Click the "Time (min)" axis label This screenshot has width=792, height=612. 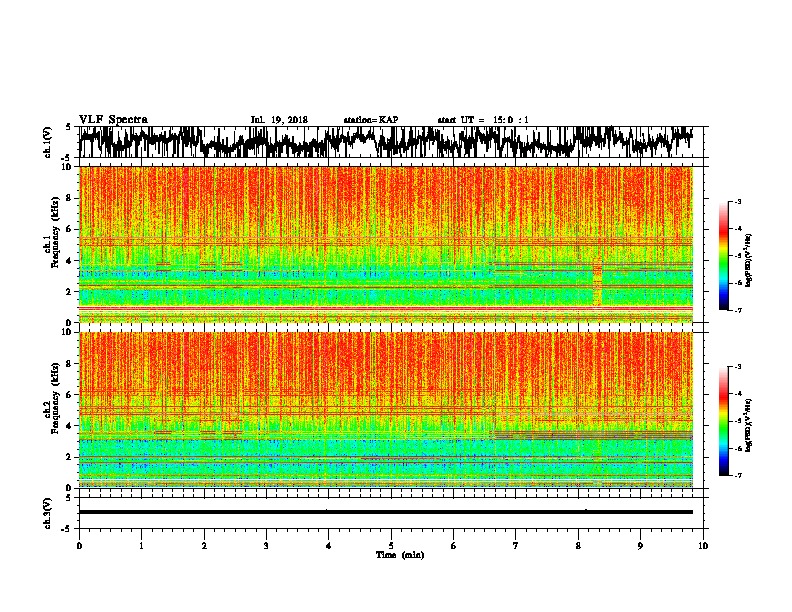[x=400, y=555]
